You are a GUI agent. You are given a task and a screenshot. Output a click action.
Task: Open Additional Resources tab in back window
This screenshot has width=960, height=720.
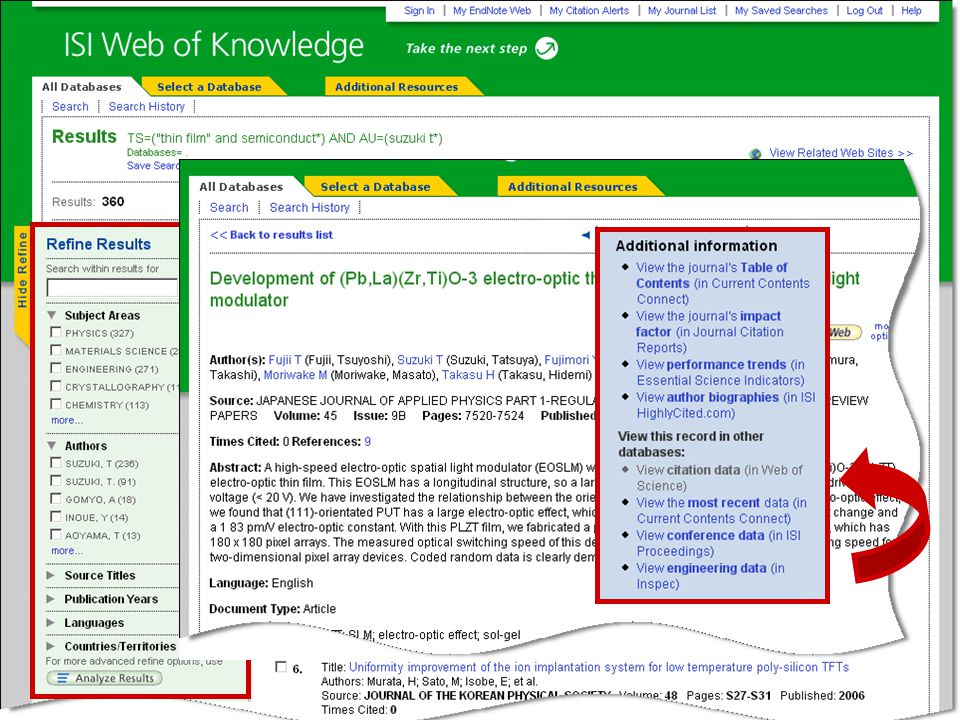pos(396,87)
